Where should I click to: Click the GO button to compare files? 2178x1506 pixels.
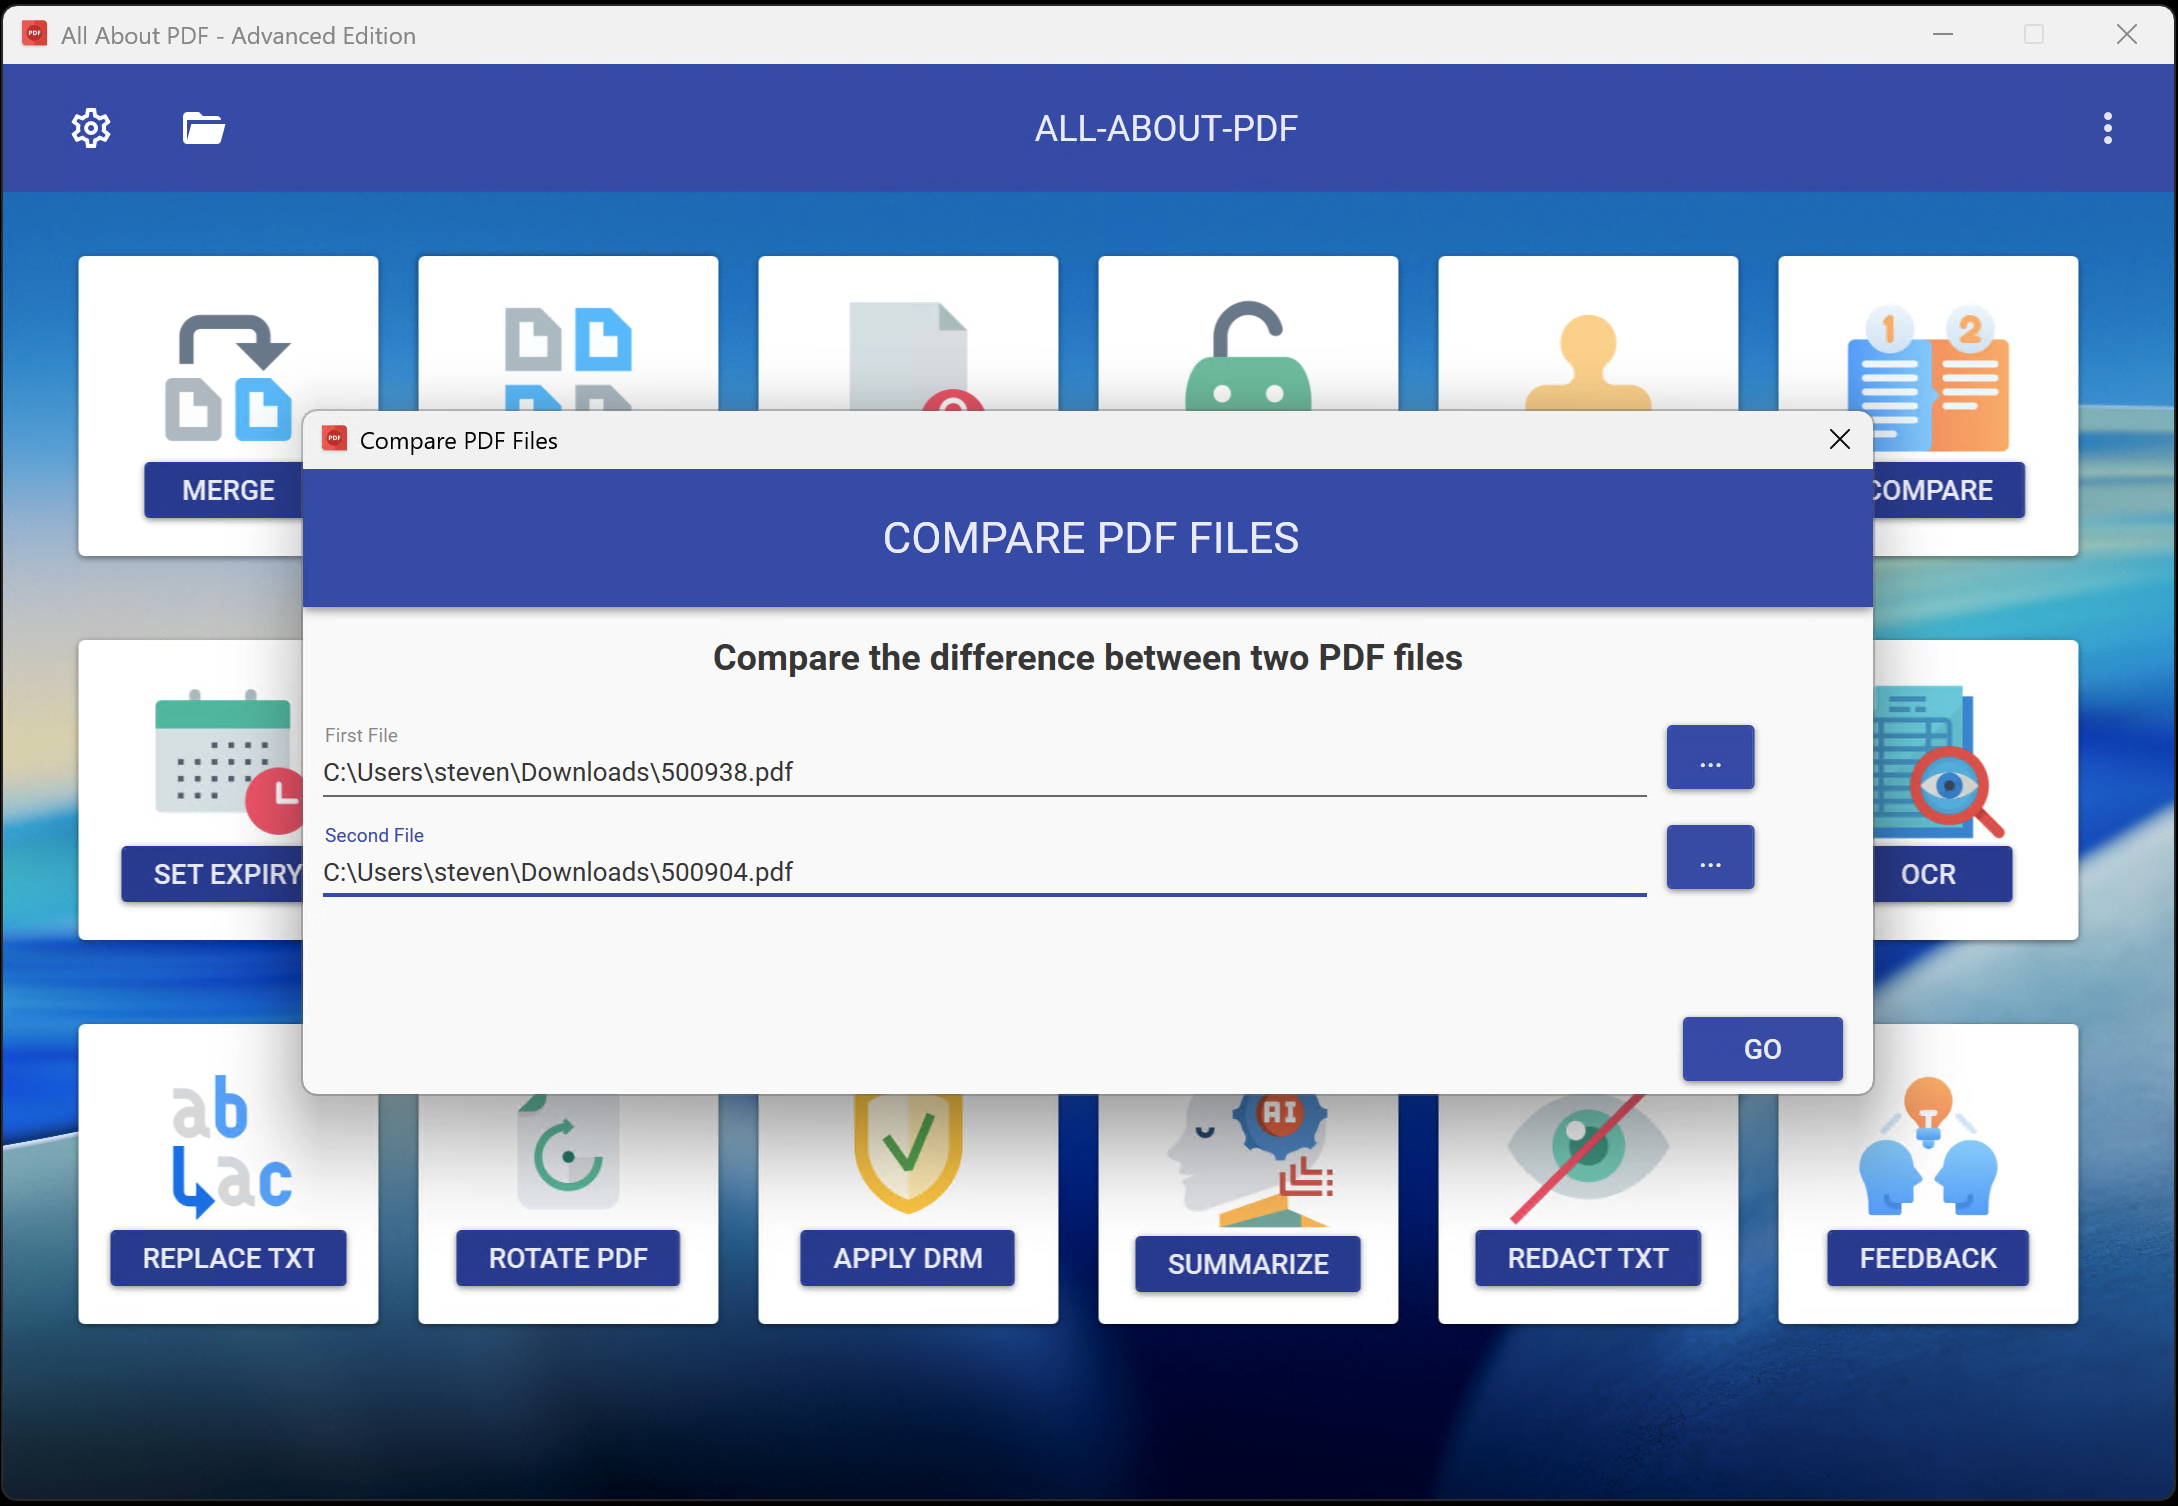(x=1762, y=1049)
